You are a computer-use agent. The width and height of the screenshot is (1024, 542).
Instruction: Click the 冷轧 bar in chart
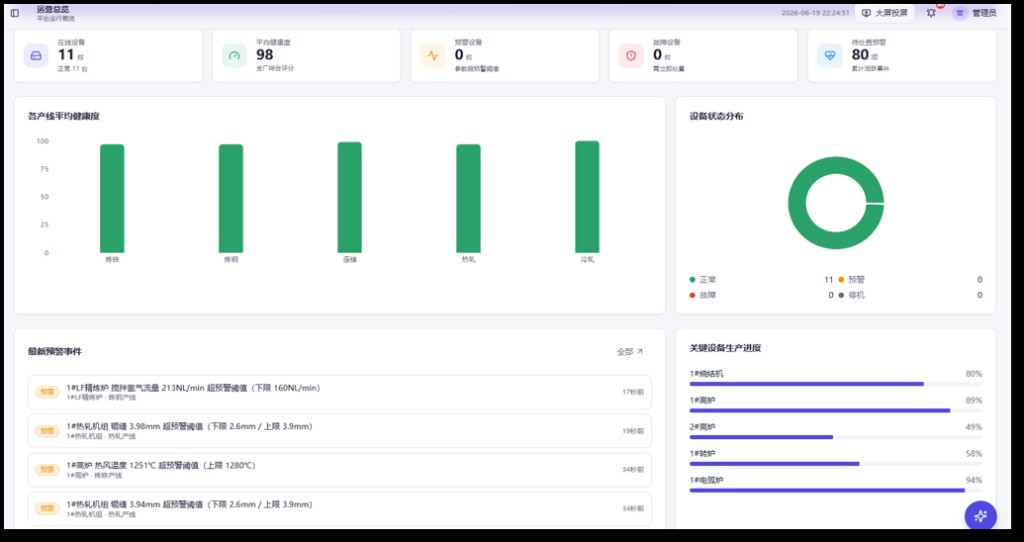coord(587,197)
